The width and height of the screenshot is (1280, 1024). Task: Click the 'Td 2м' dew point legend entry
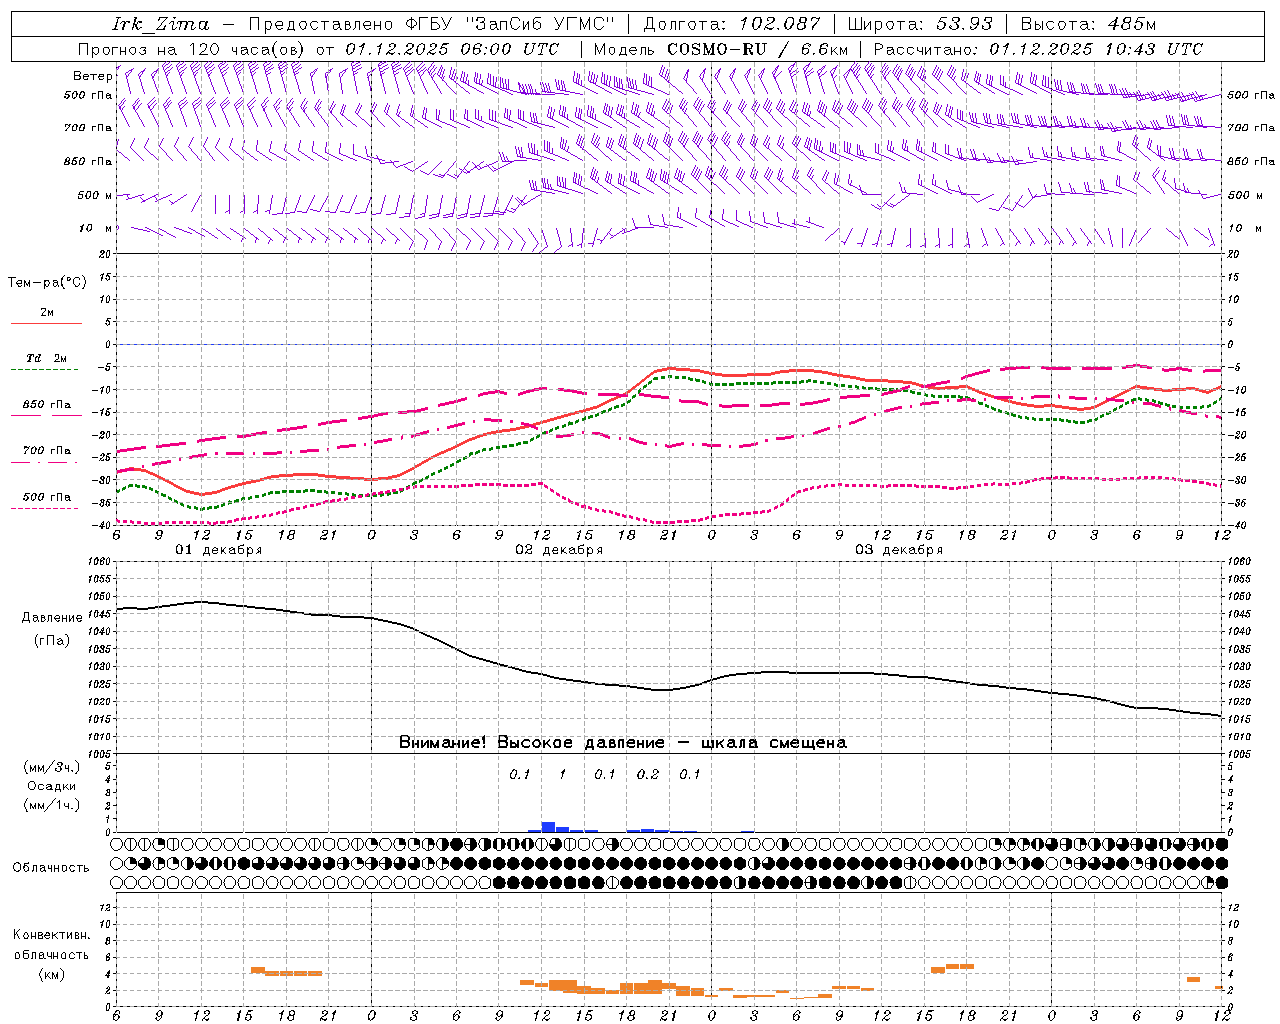pos(47,358)
